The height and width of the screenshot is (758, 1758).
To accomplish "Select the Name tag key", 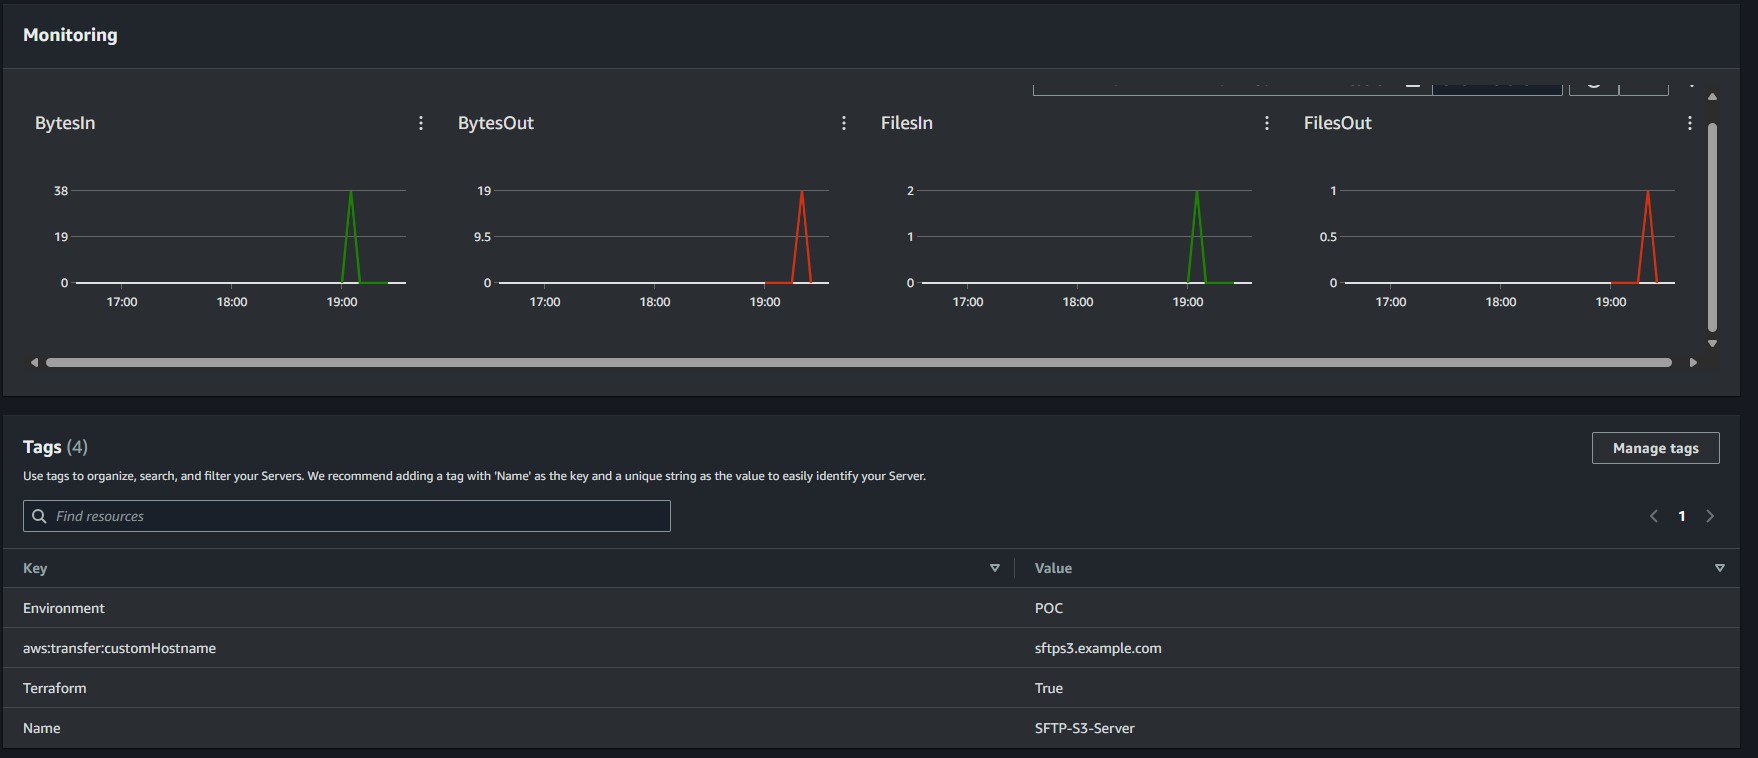I will pos(42,728).
